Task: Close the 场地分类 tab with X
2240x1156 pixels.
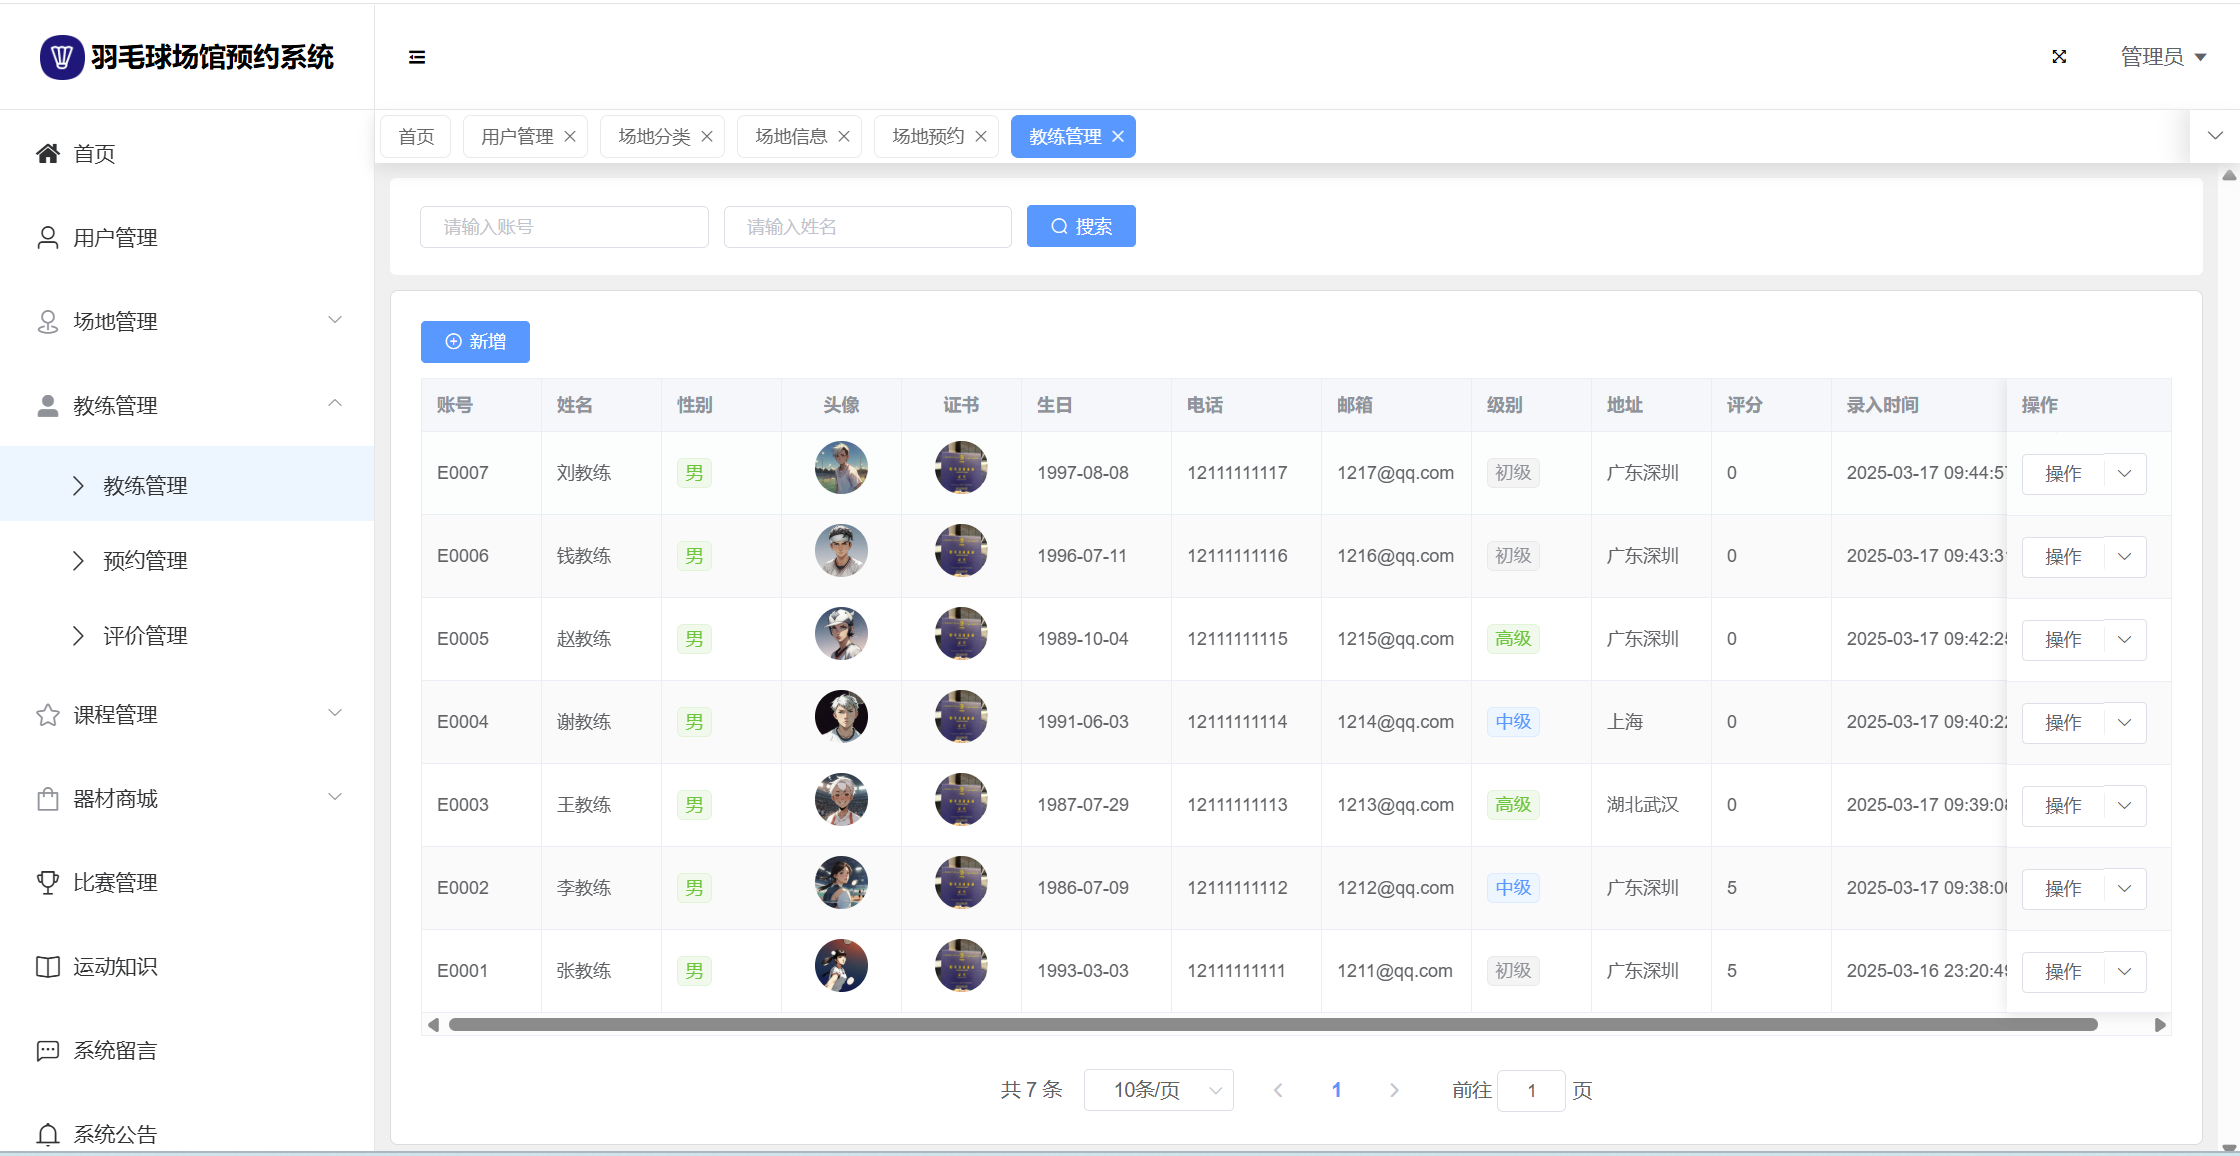Action: click(x=707, y=136)
